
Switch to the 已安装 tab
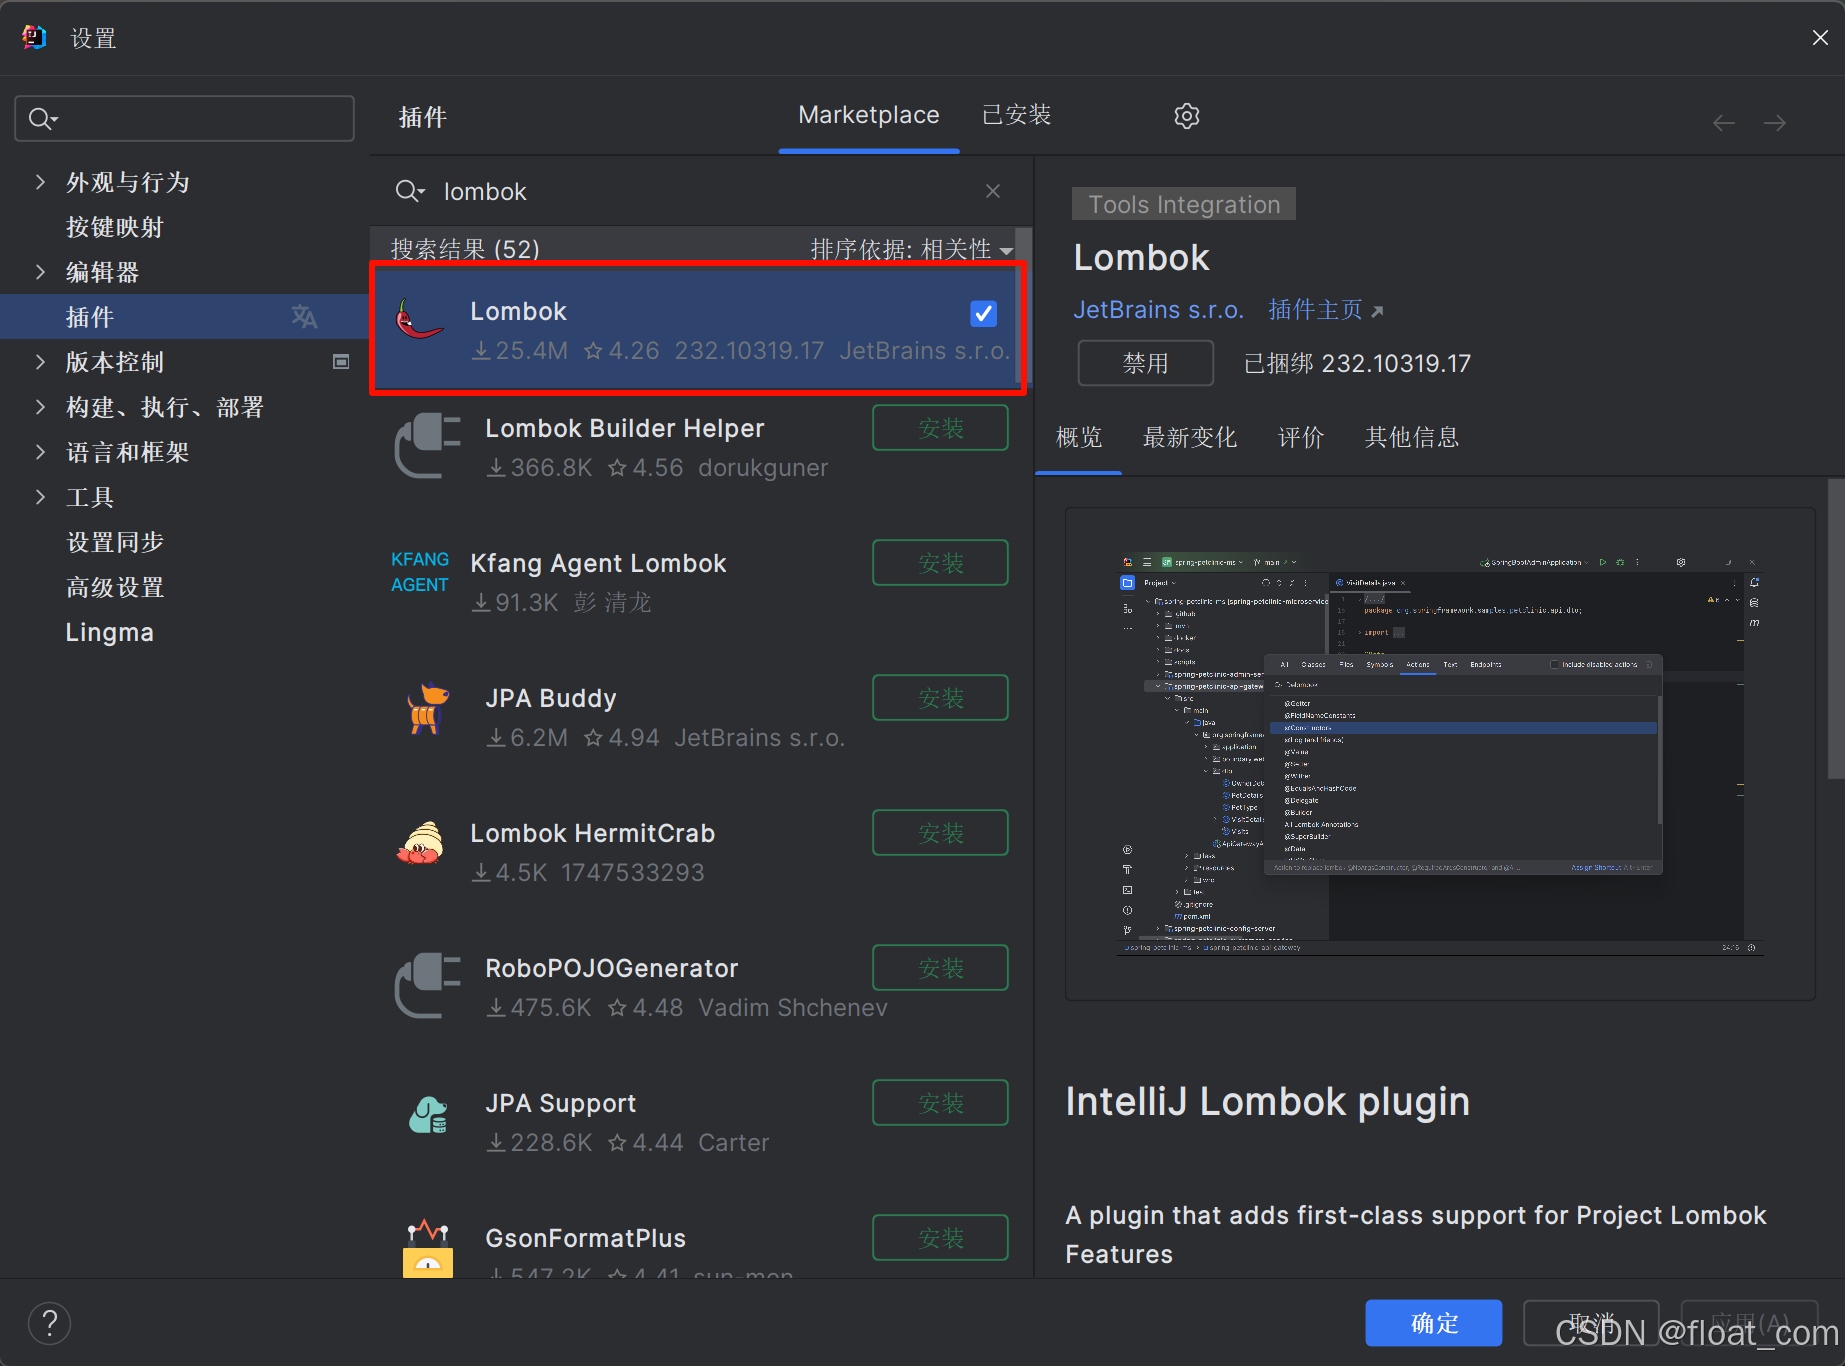point(1016,116)
